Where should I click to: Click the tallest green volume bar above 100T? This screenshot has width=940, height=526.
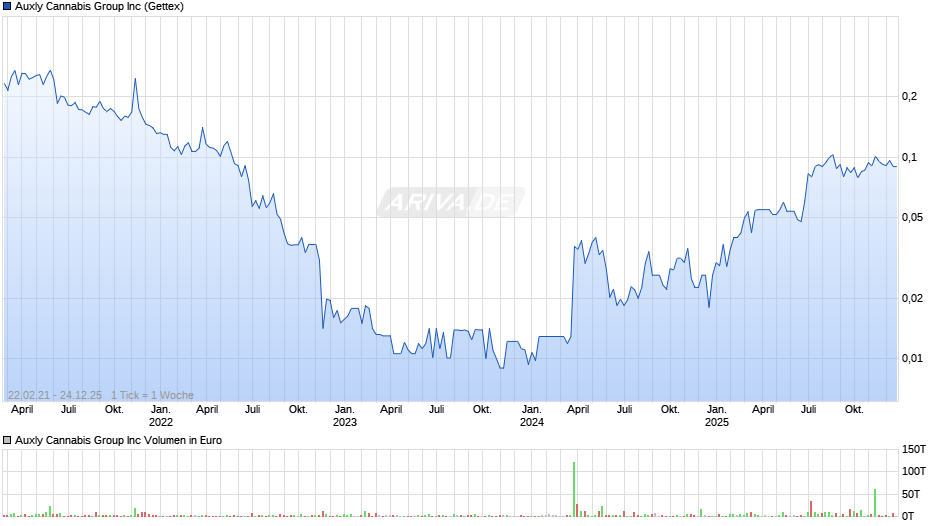[x=574, y=489]
